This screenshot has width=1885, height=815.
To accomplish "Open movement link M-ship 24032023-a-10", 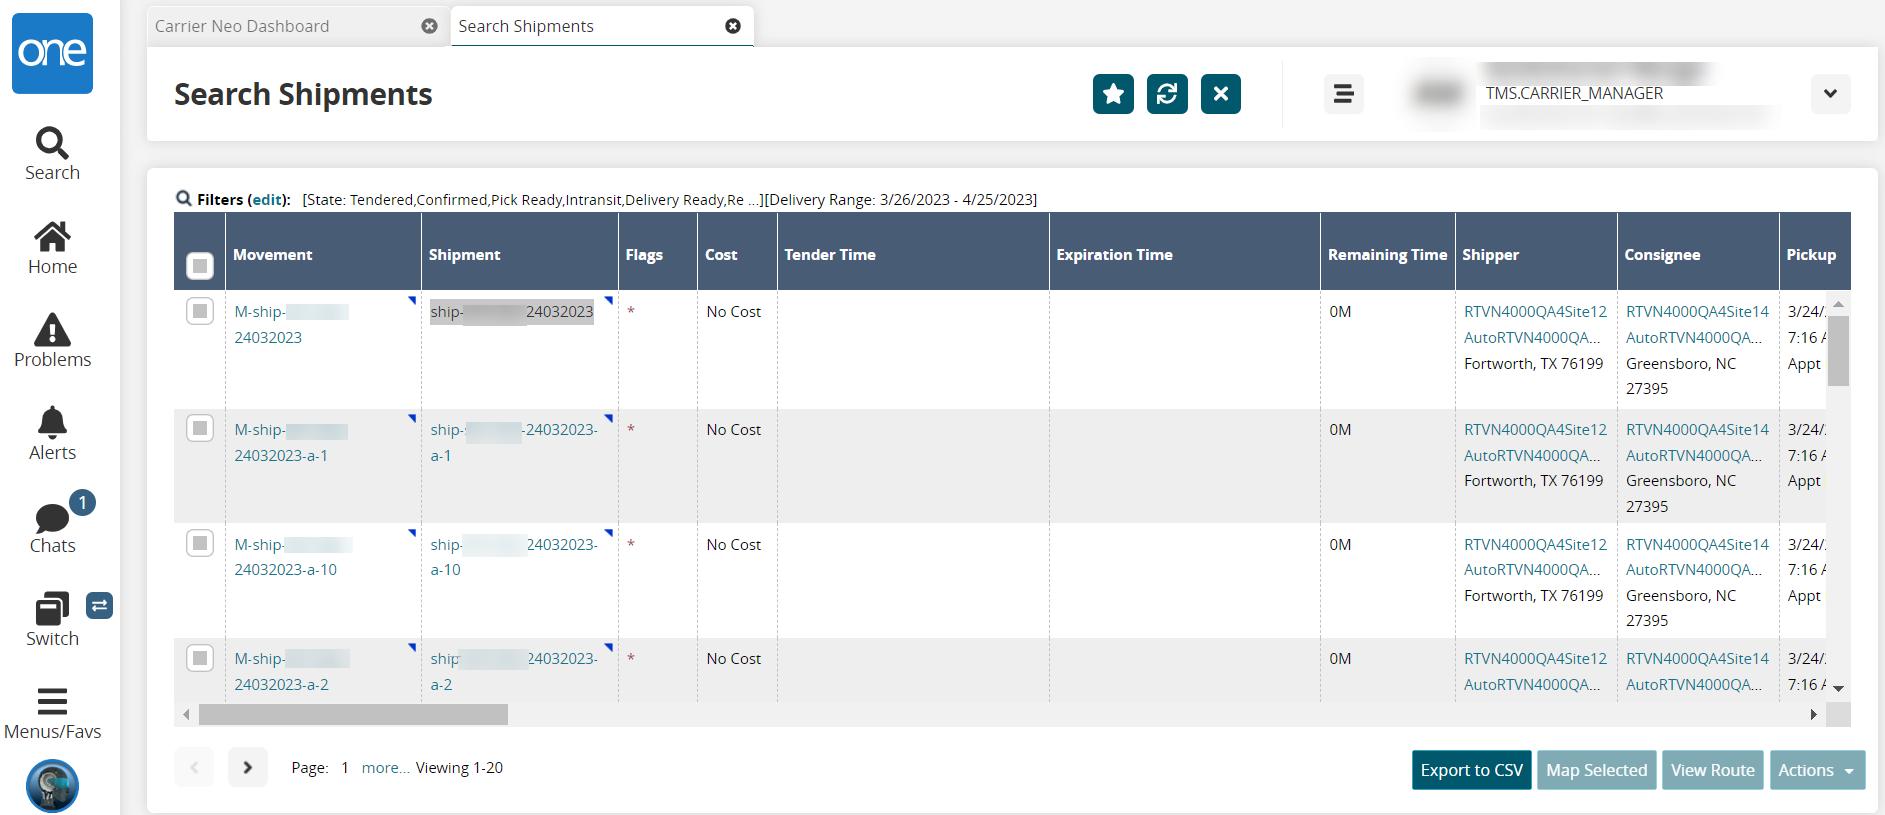I will click(x=292, y=557).
